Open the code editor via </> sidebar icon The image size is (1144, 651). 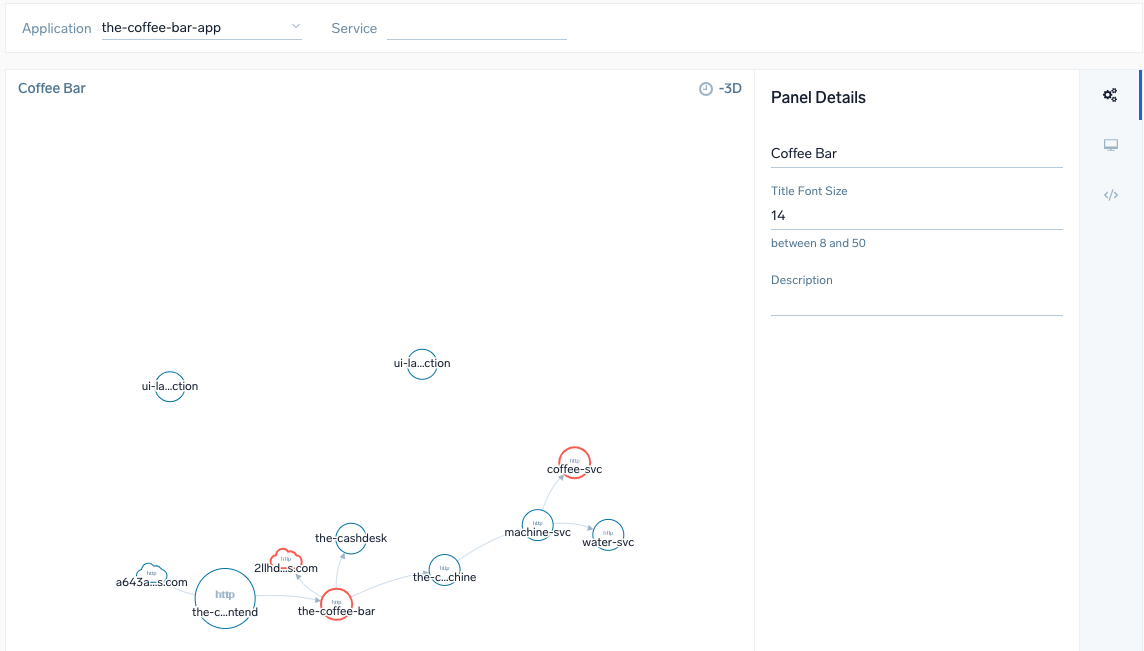click(1110, 194)
